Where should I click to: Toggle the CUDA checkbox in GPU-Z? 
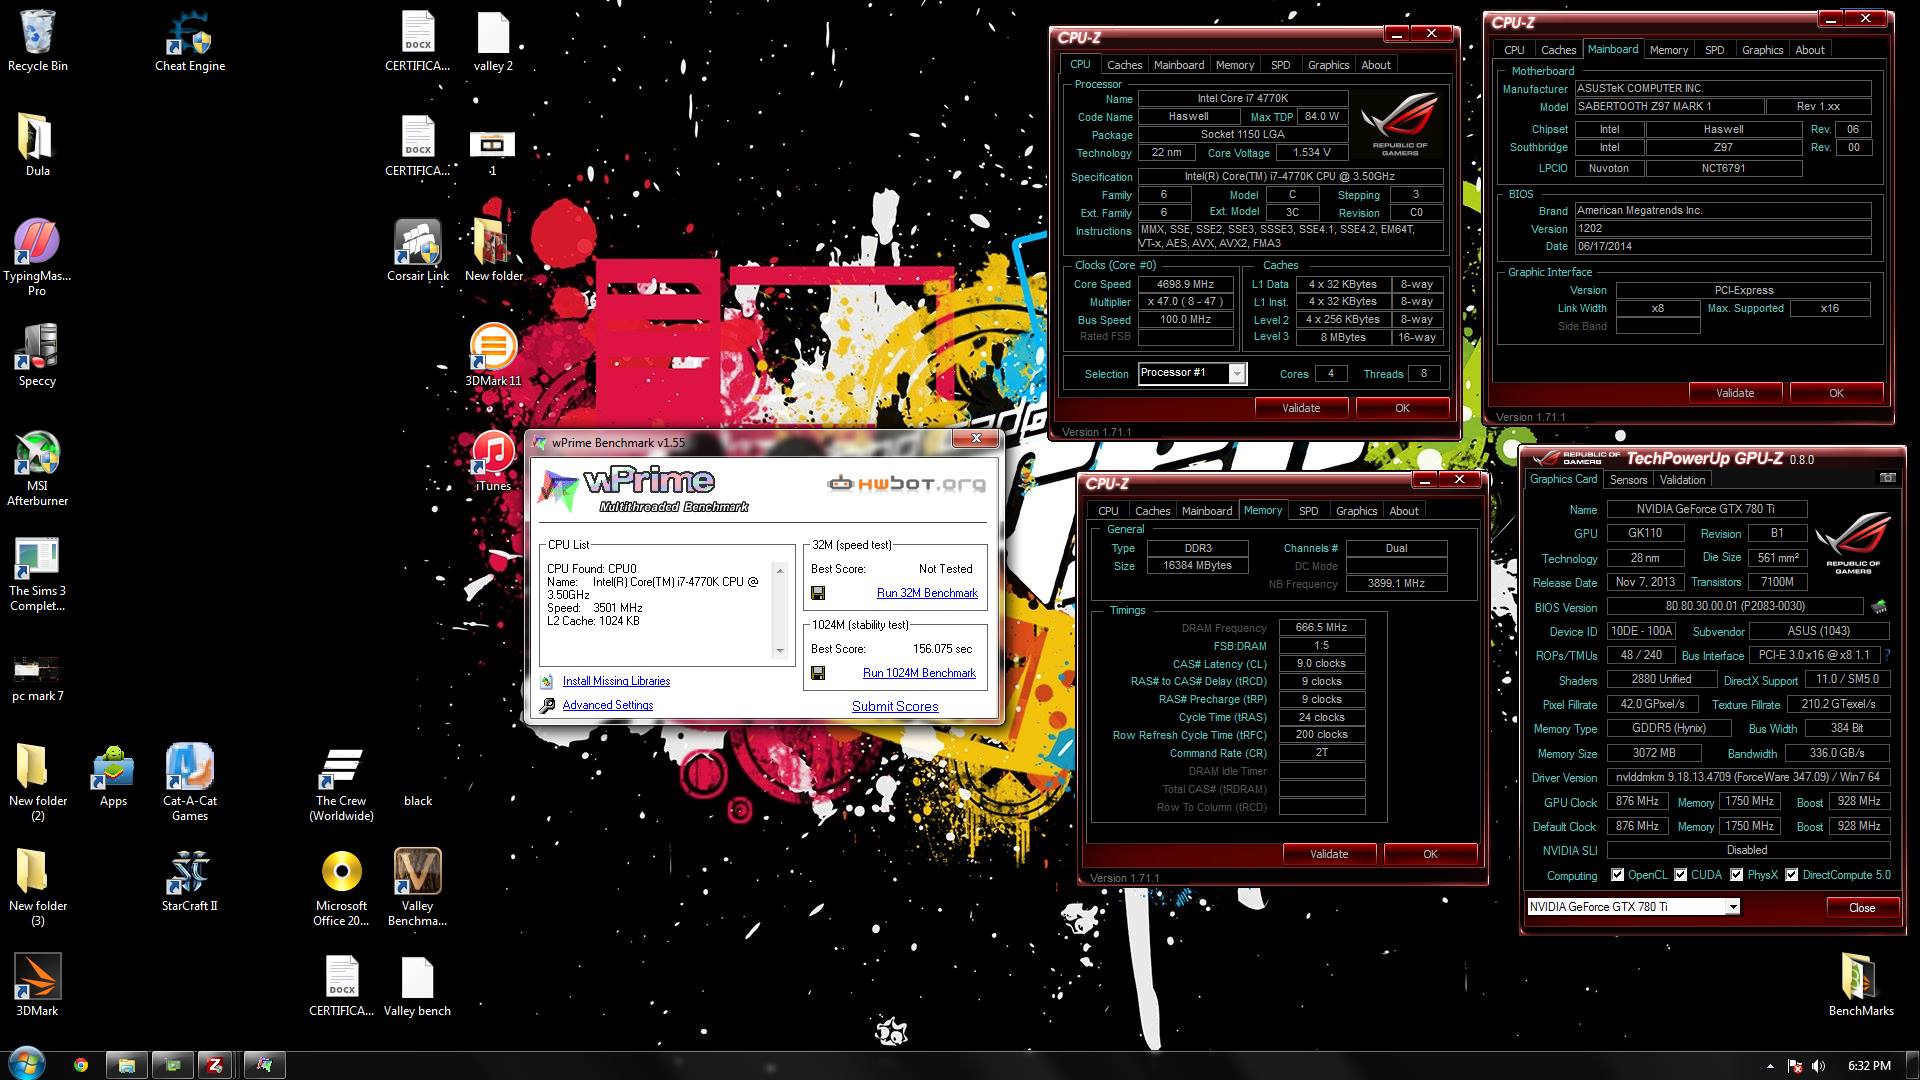click(1680, 875)
